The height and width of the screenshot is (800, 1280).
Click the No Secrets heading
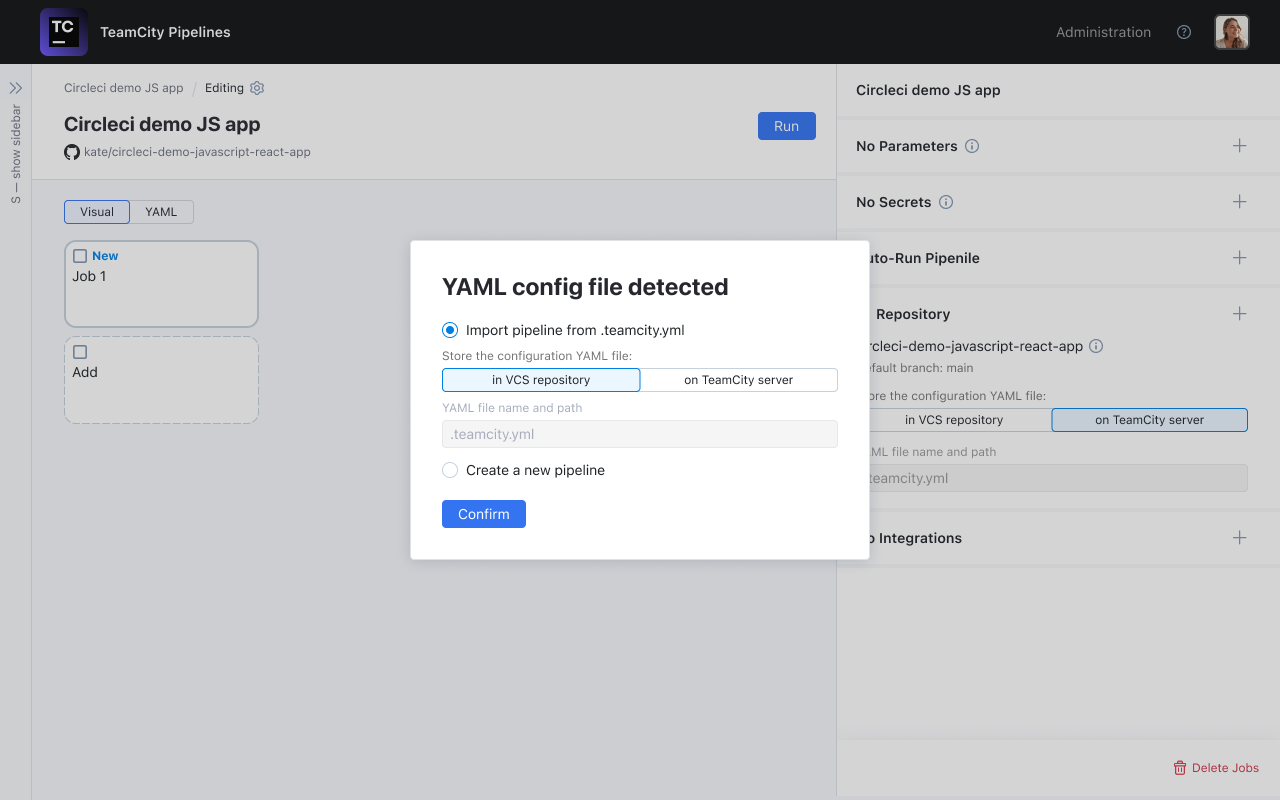pos(893,202)
